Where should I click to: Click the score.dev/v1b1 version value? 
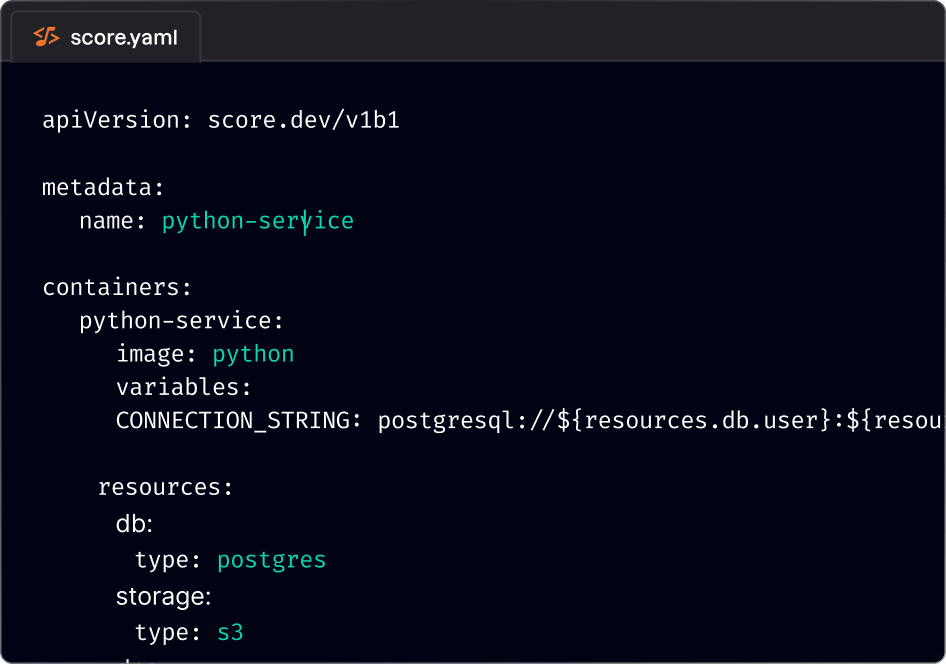point(303,121)
